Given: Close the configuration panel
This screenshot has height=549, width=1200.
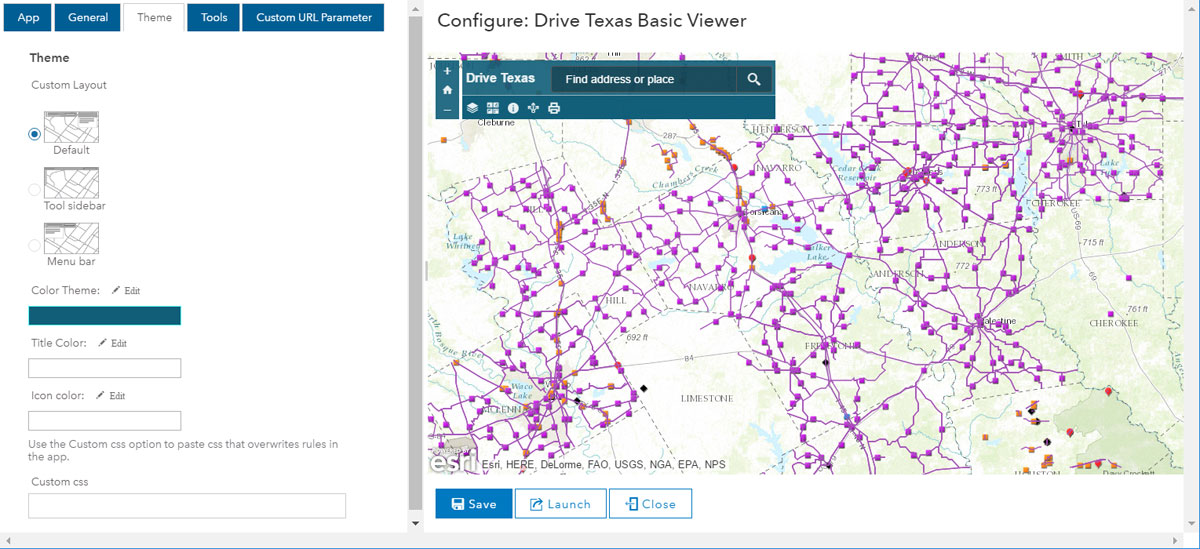Looking at the screenshot, I should [x=650, y=504].
